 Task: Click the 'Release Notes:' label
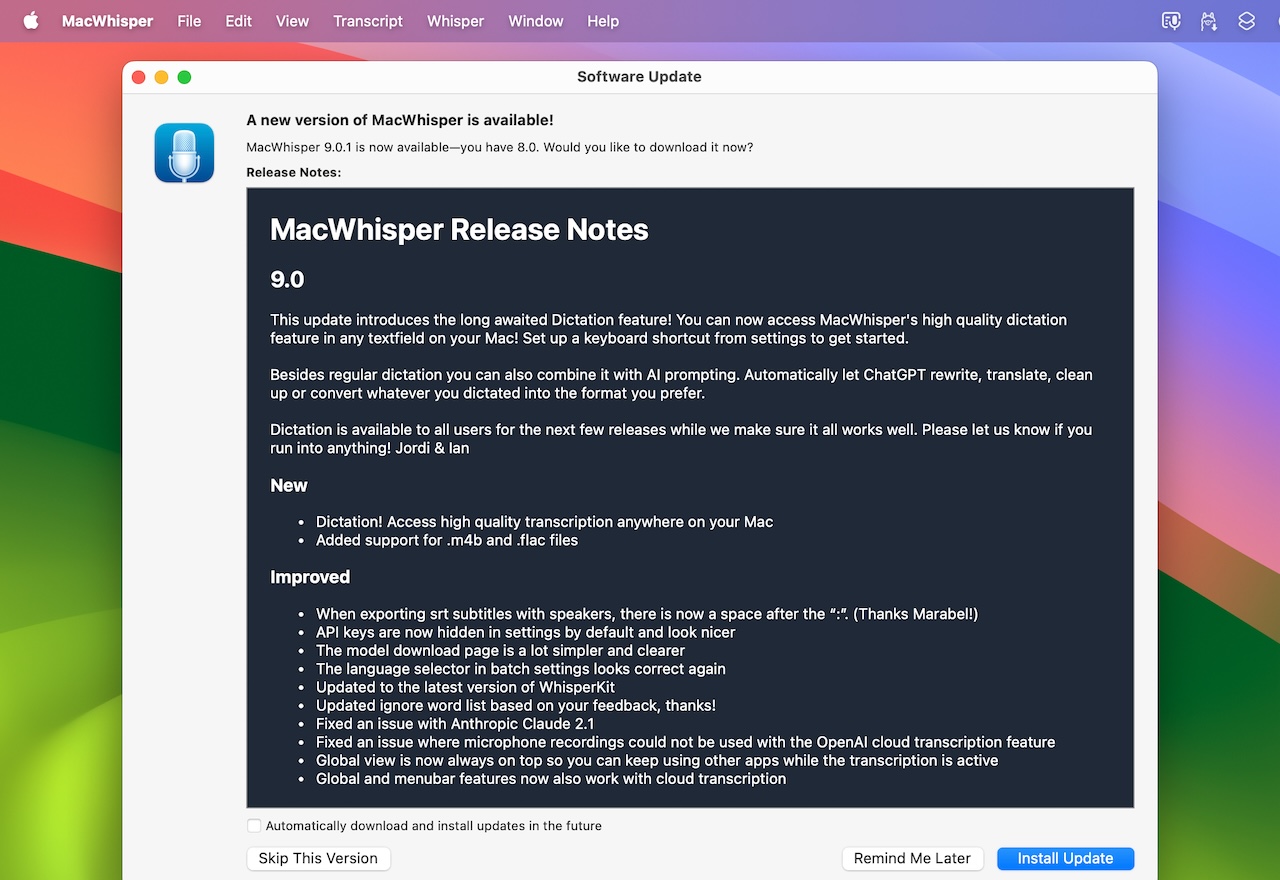[x=294, y=172]
